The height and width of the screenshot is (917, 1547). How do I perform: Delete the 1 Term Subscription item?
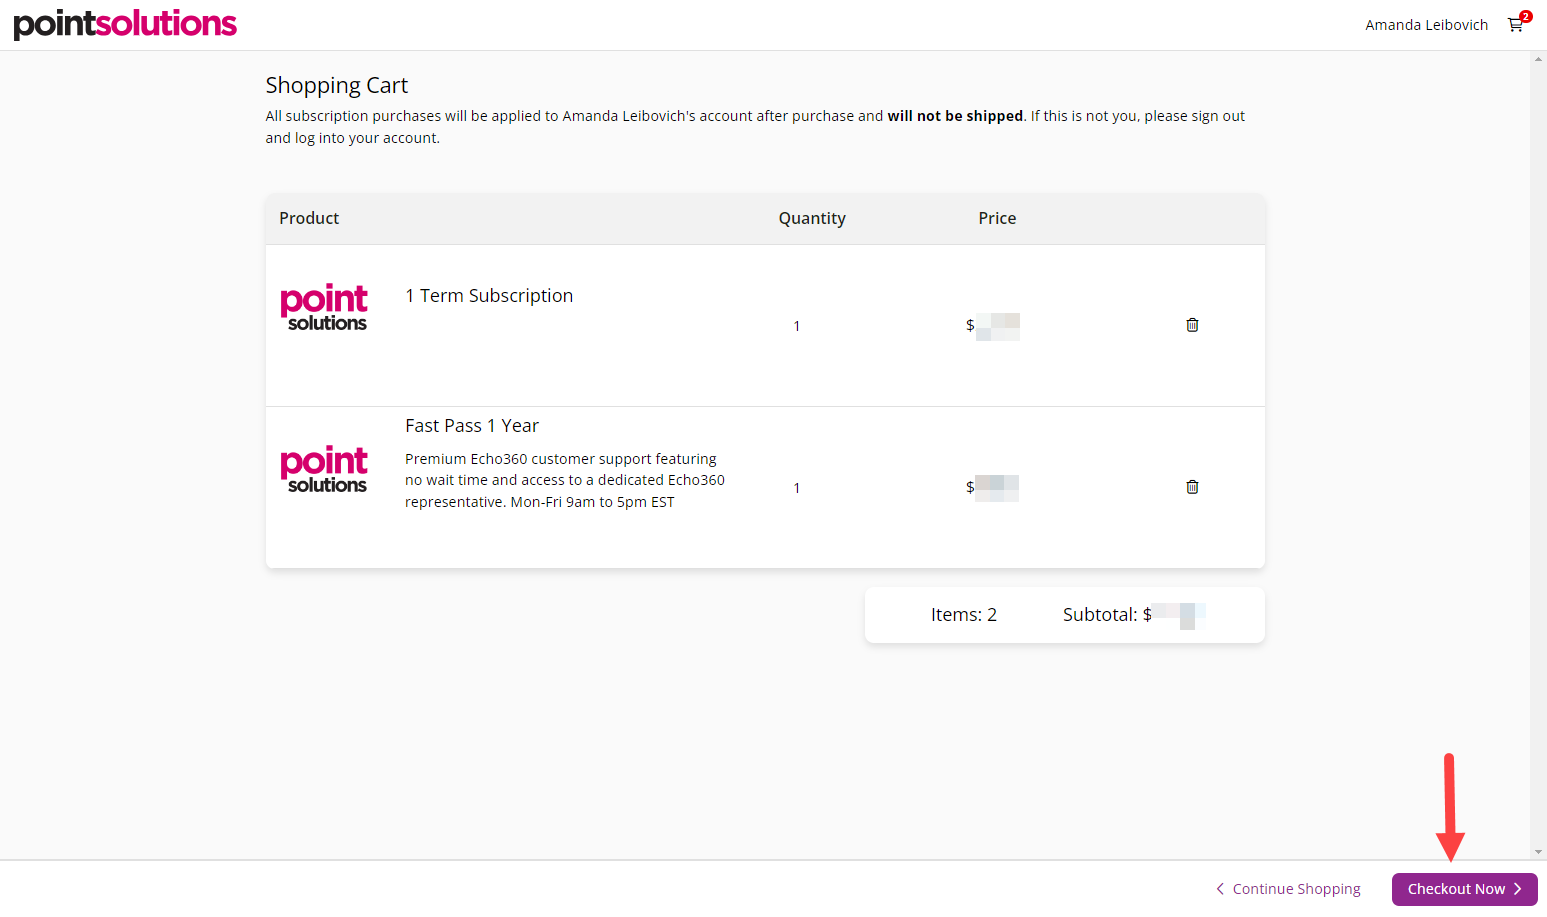[x=1192, y=325]
